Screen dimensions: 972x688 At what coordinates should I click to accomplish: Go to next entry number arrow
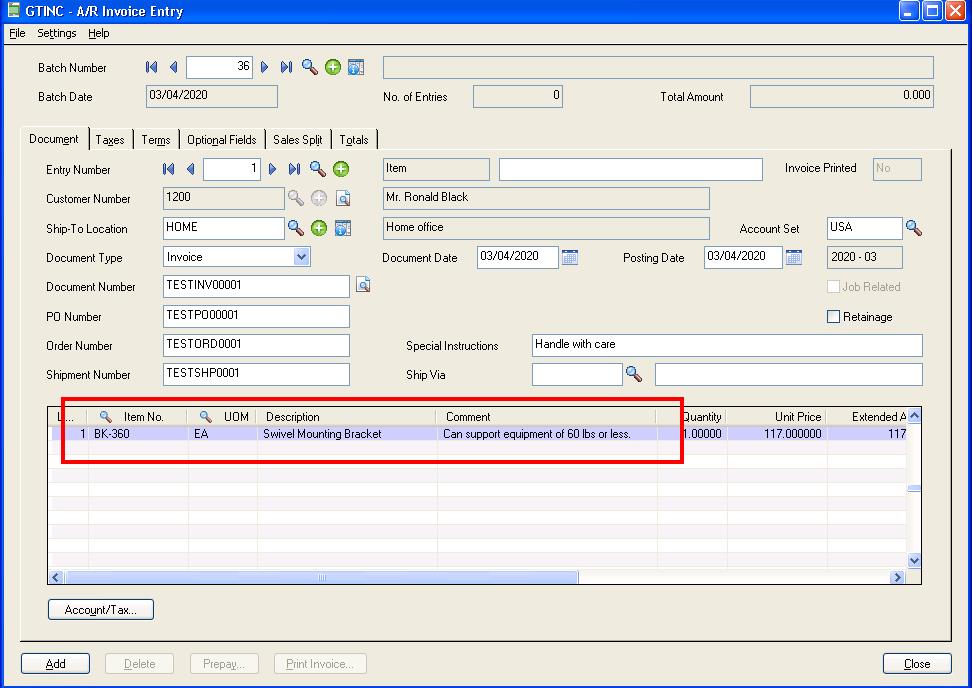tap(272, 169)
